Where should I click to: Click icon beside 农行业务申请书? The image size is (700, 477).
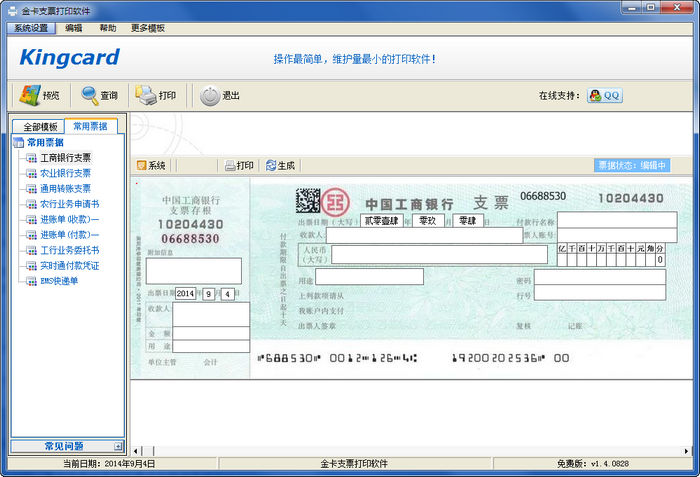pos(31,204)
